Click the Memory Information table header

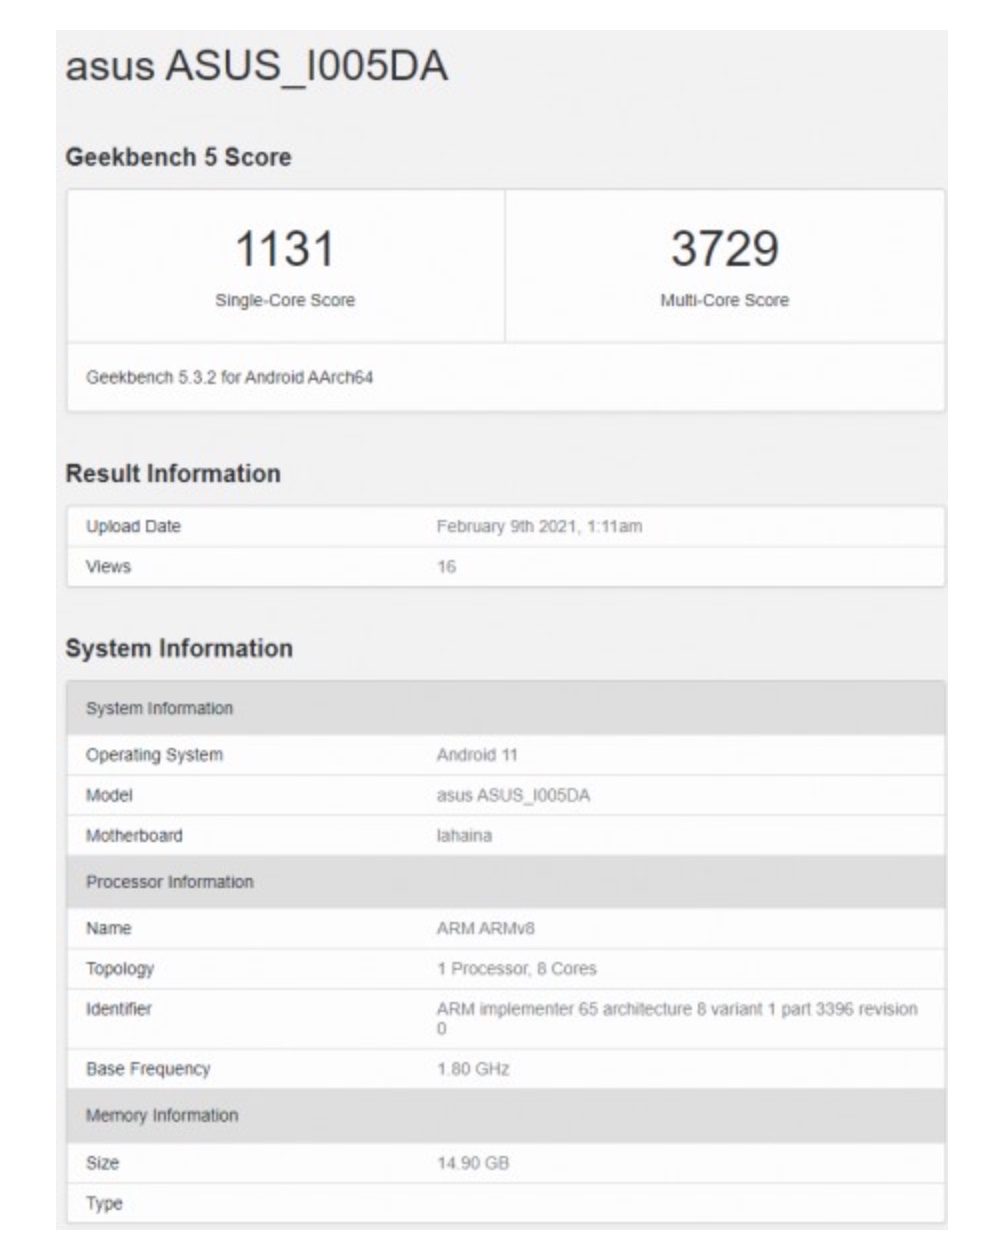tap(505, 1115)
